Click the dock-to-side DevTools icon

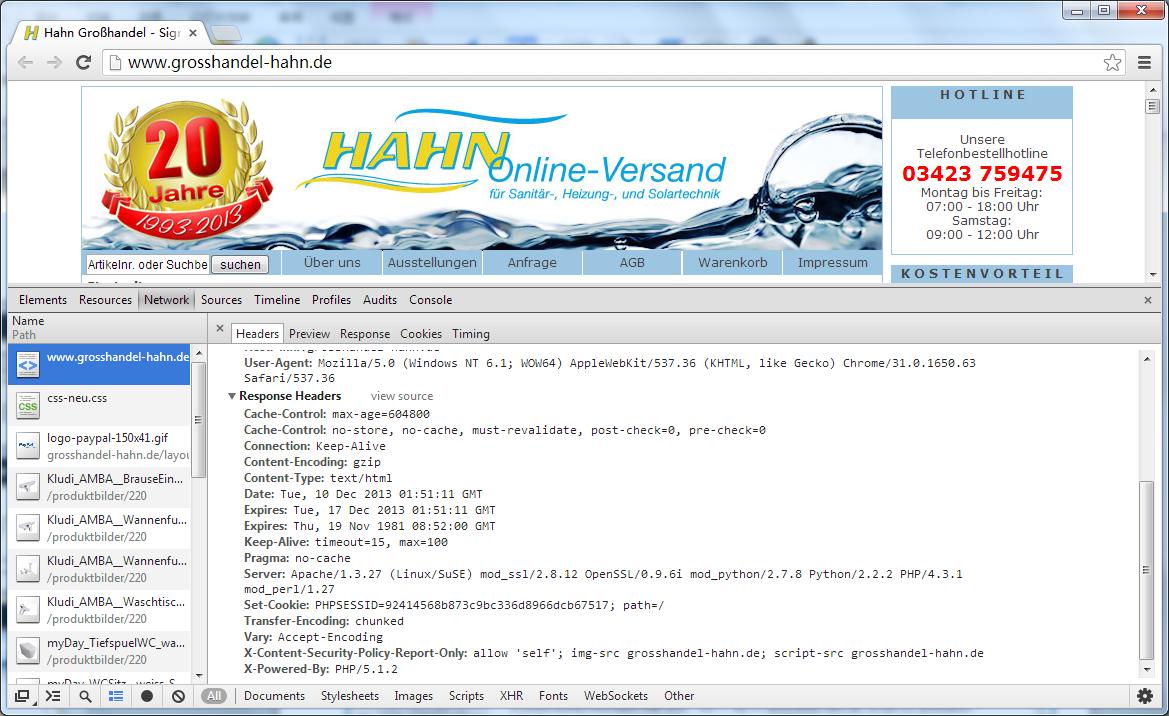[x=22, y=696]
